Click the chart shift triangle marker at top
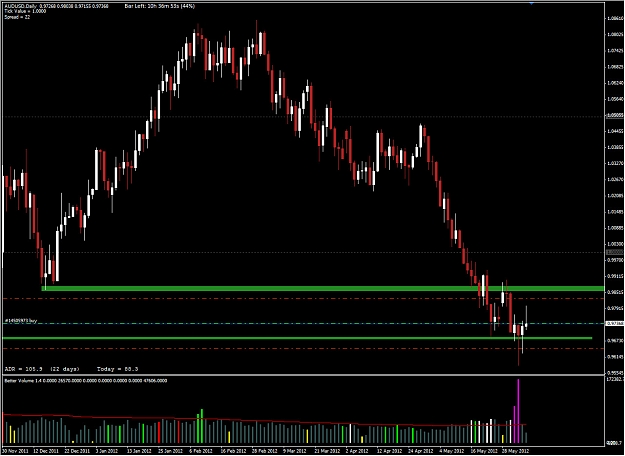This screenshot has height=456, width=625. 531,3
